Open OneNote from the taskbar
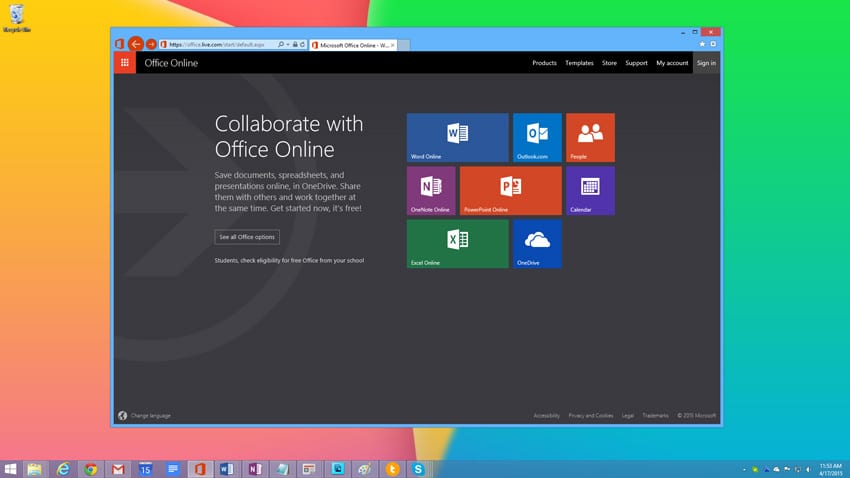The width and height of the screenshot is (850, 478). (255, 469)
